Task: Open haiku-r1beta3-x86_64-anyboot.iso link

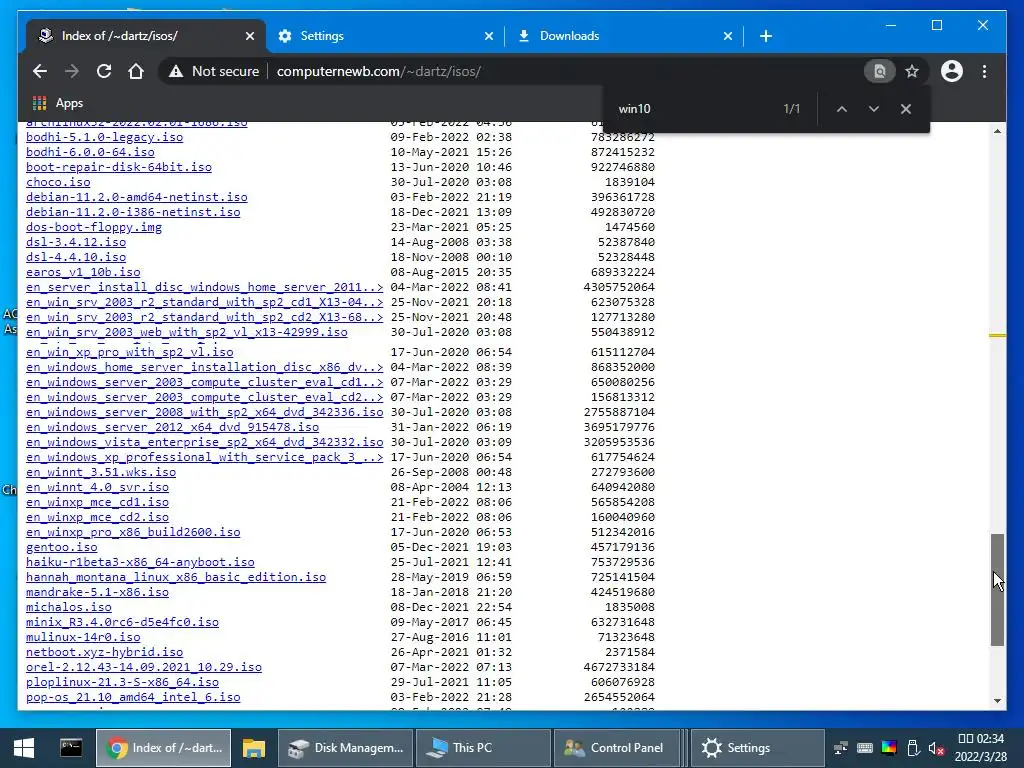Action: point(140,562)
